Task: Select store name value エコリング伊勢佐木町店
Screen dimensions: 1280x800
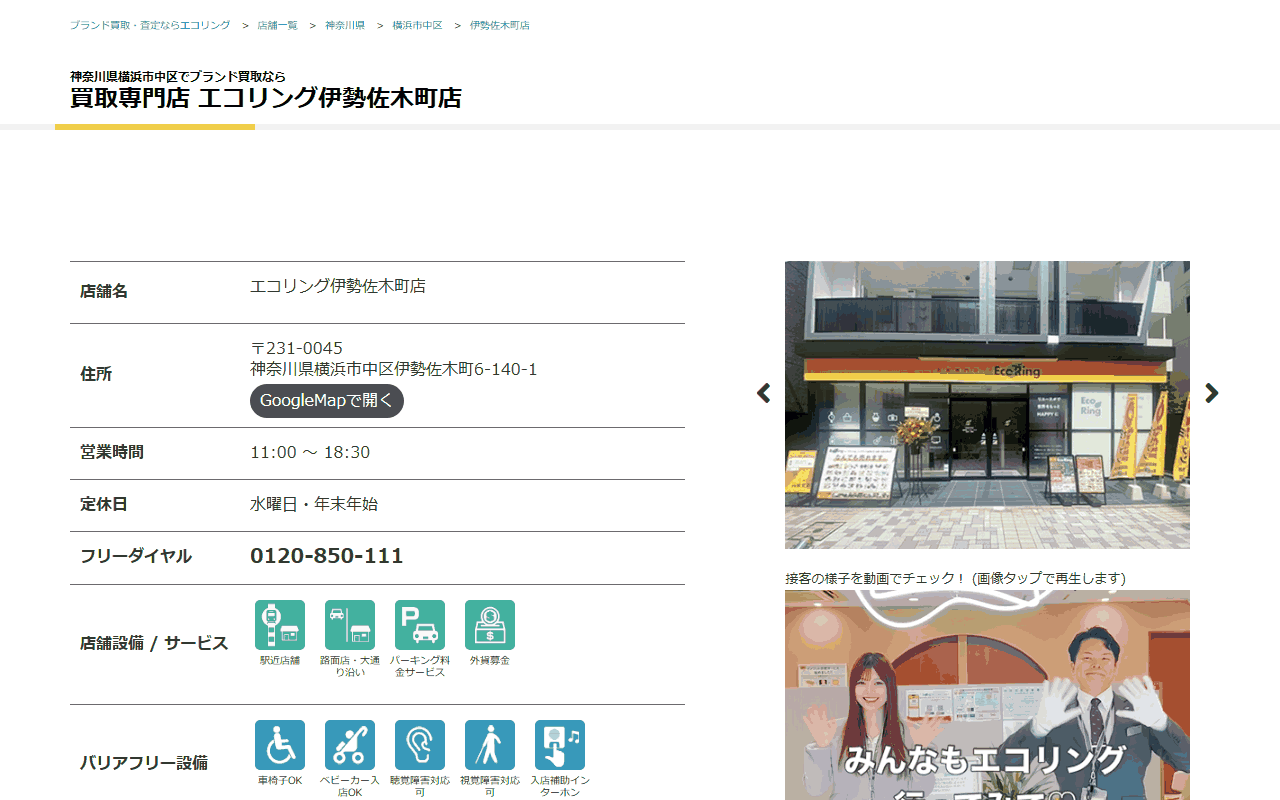Action: click(x=338, y=286)
